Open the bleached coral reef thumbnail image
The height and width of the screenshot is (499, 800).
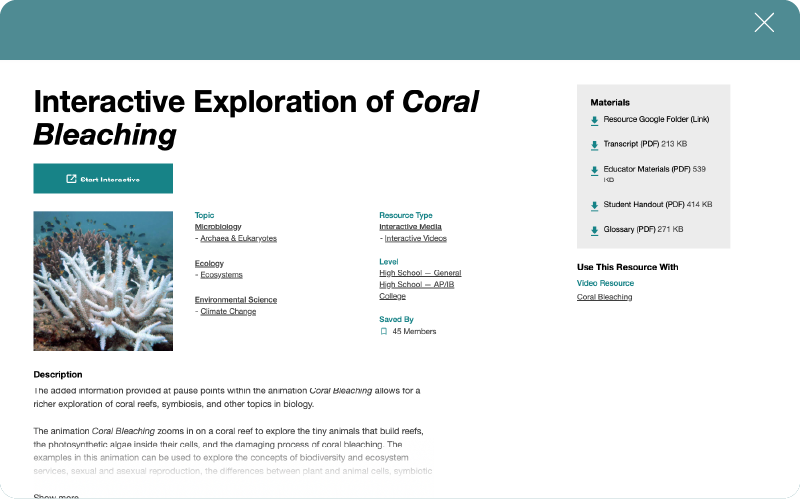103,281
